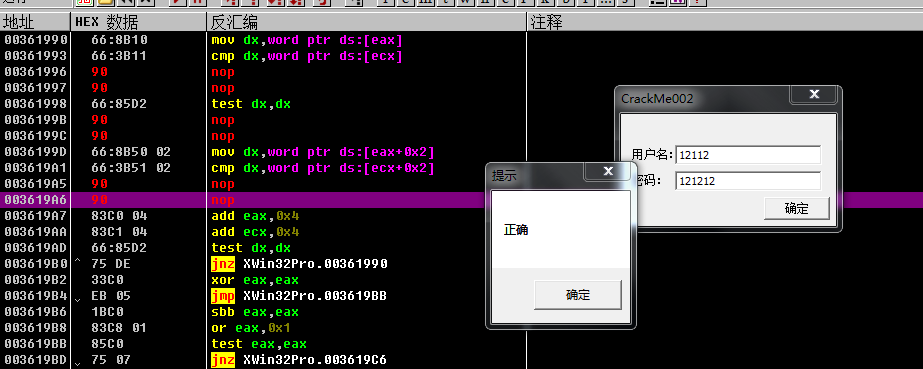Close the 提示 dialog with its X
The image size is (923, 369).
click(x=608, y=171)
